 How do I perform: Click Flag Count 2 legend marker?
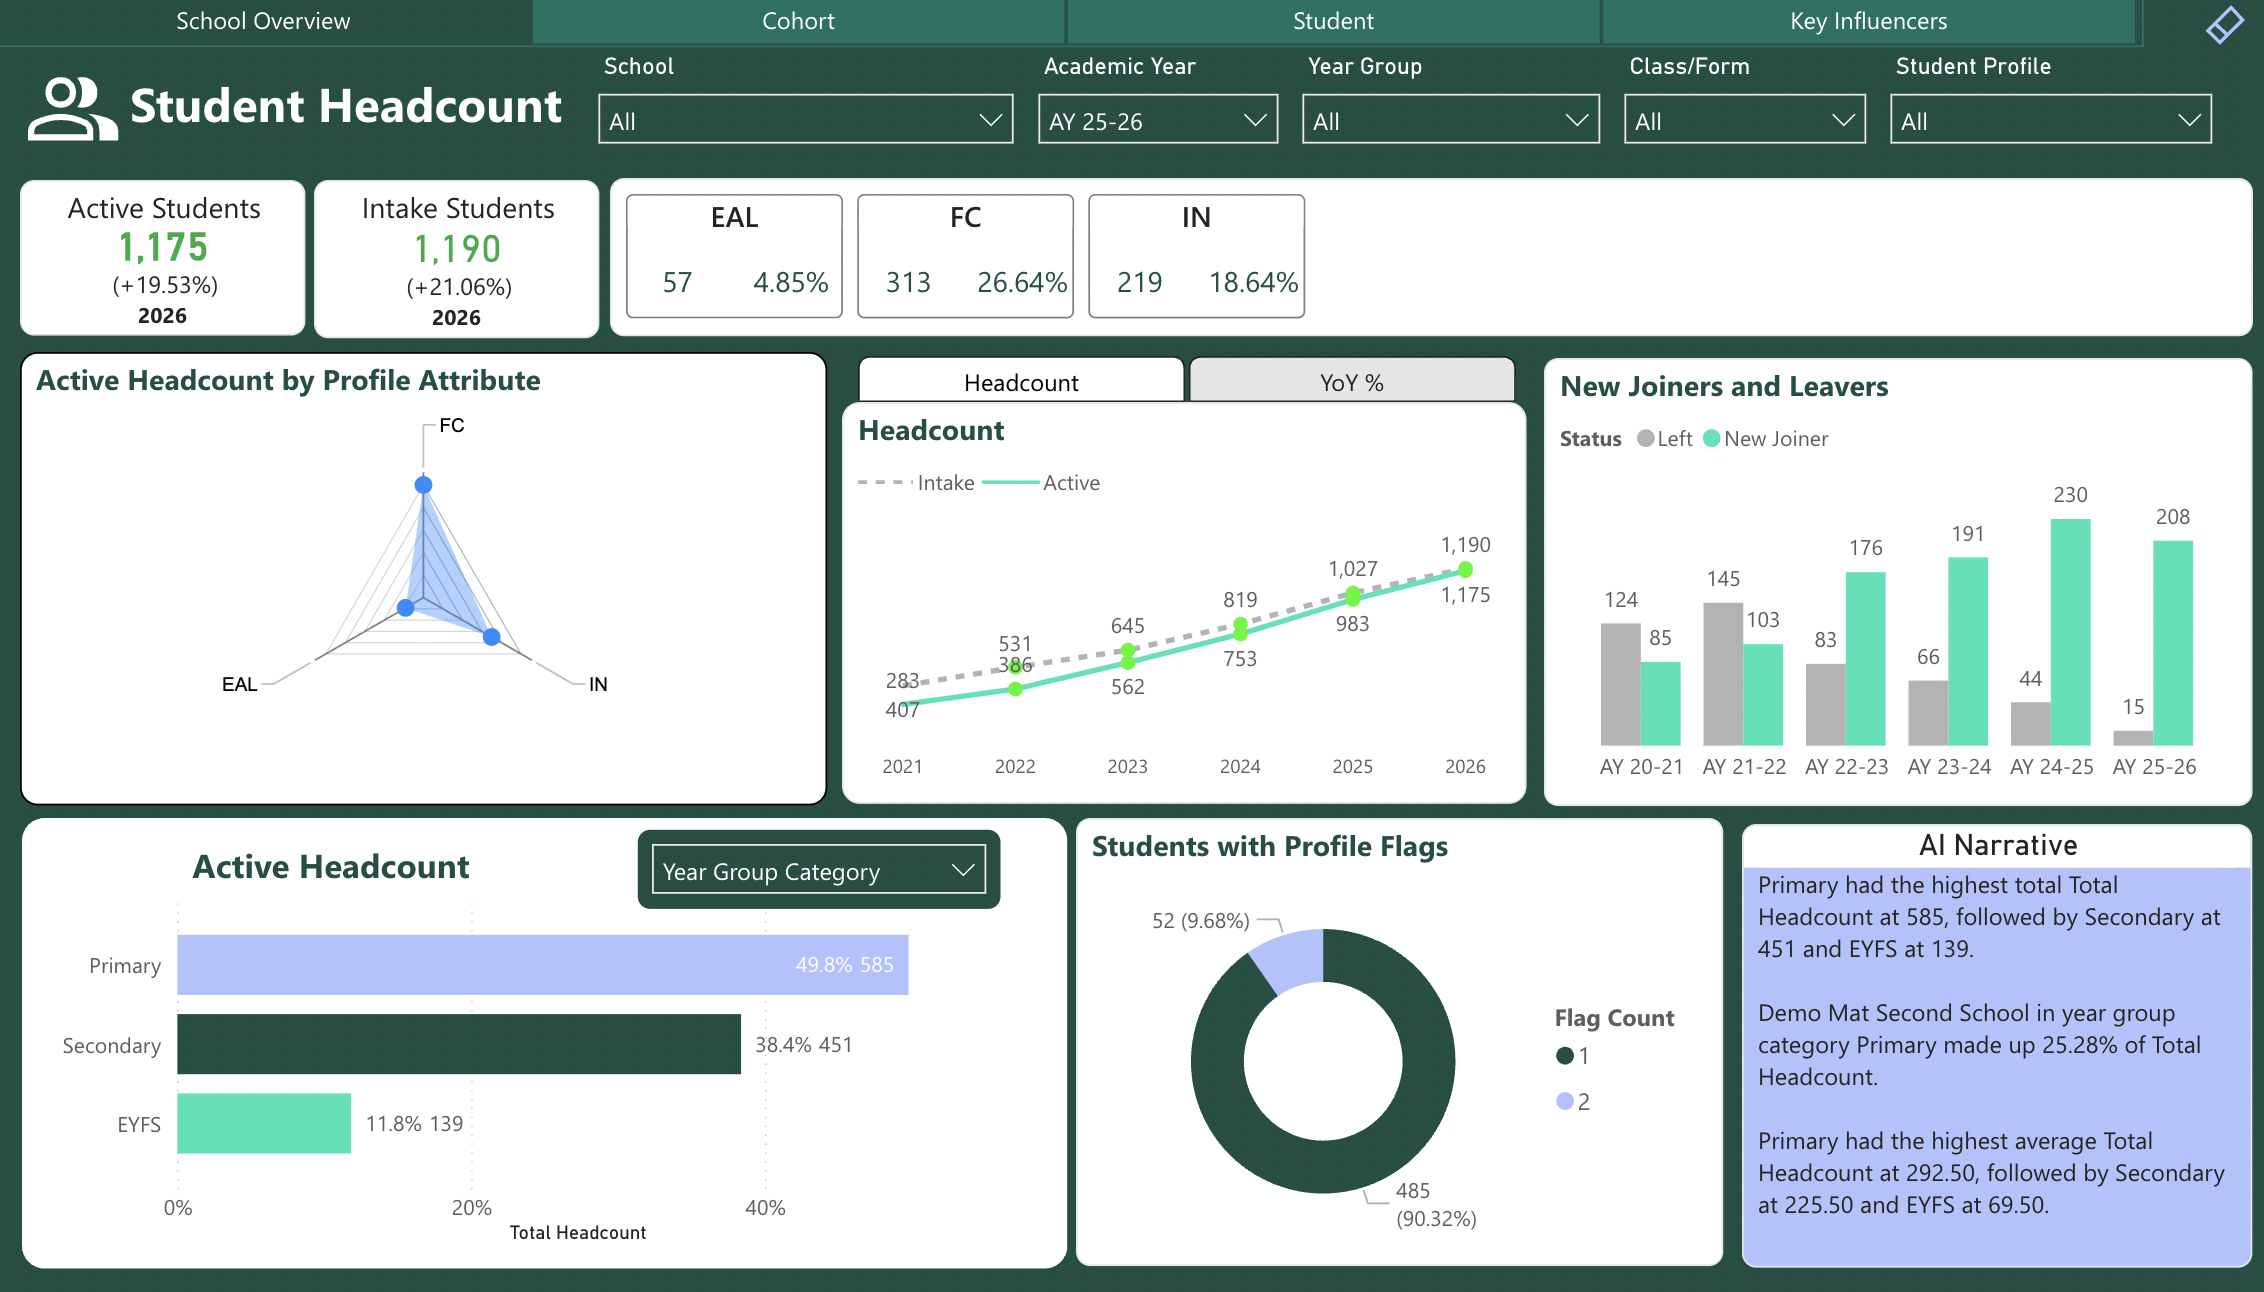pyautogui.click(x=1565, y=1101)
